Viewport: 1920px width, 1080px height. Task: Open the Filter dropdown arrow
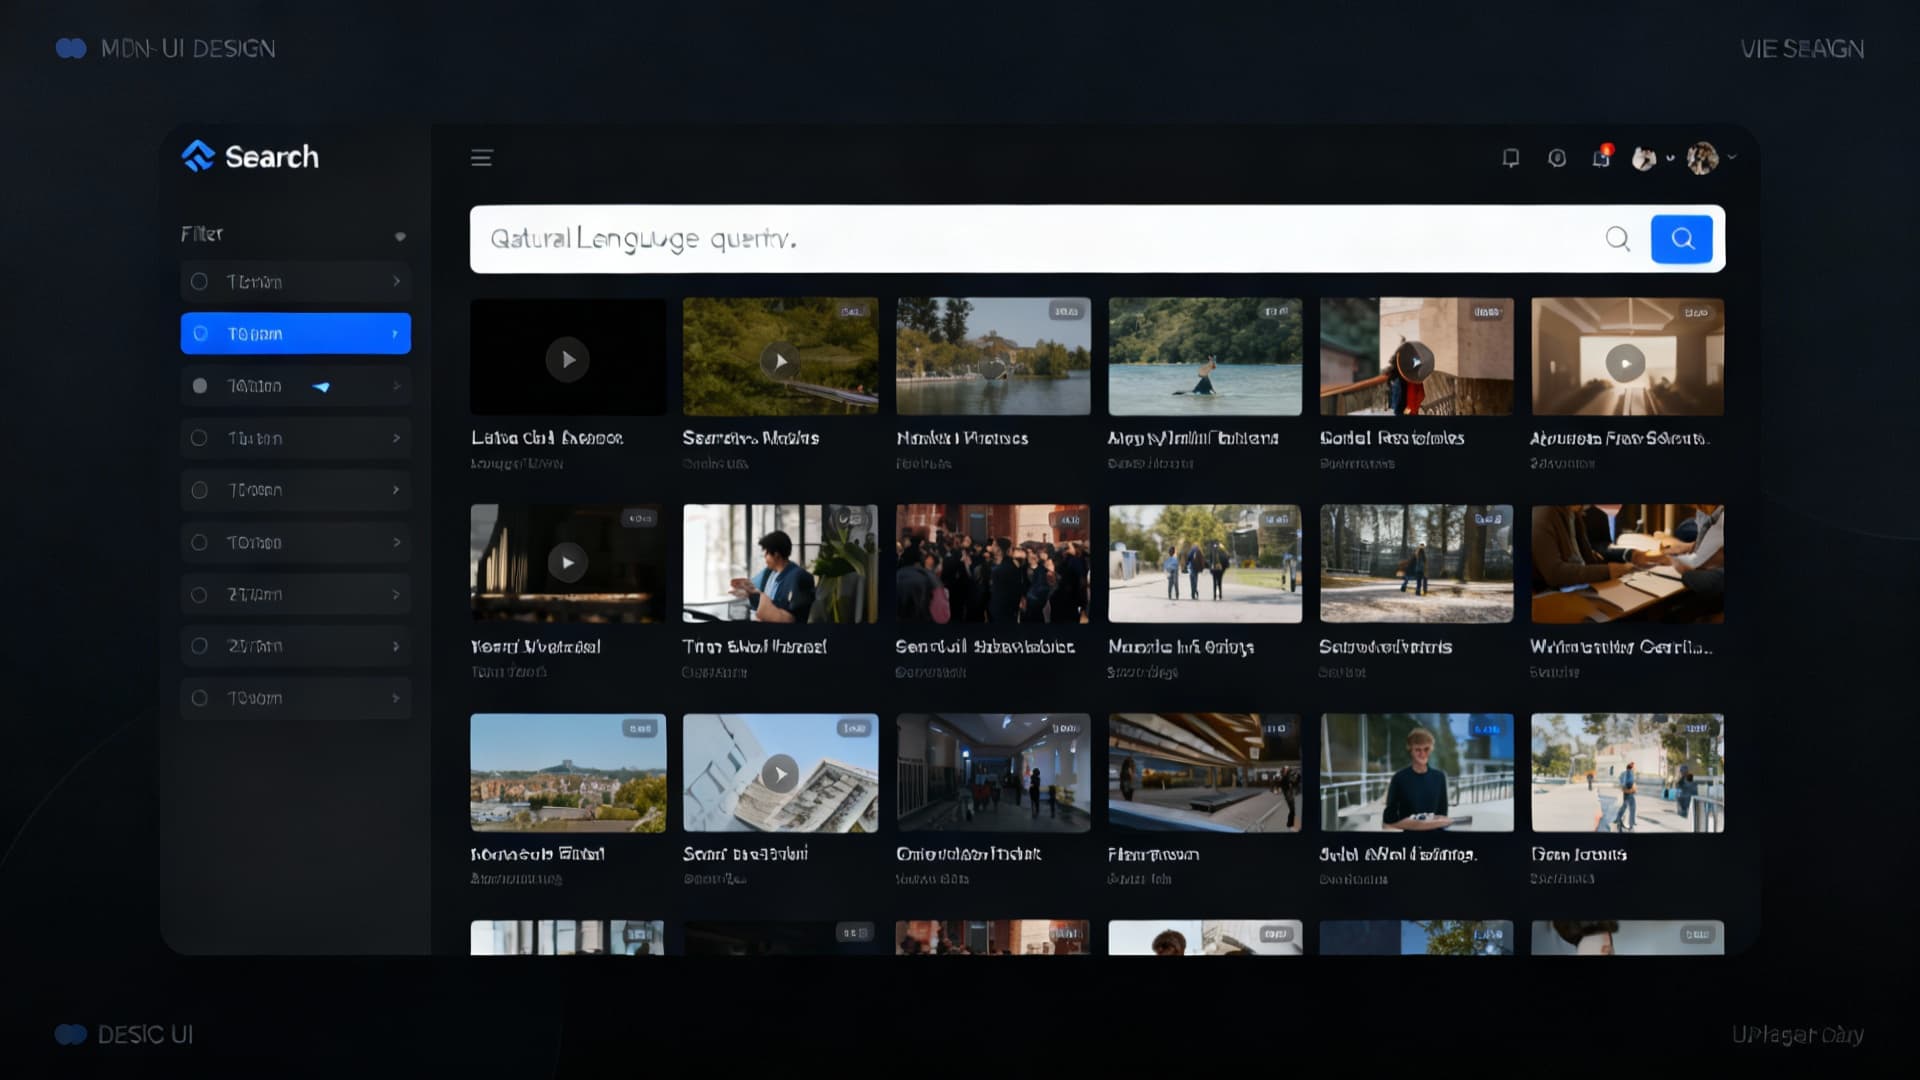coord(400,236)
